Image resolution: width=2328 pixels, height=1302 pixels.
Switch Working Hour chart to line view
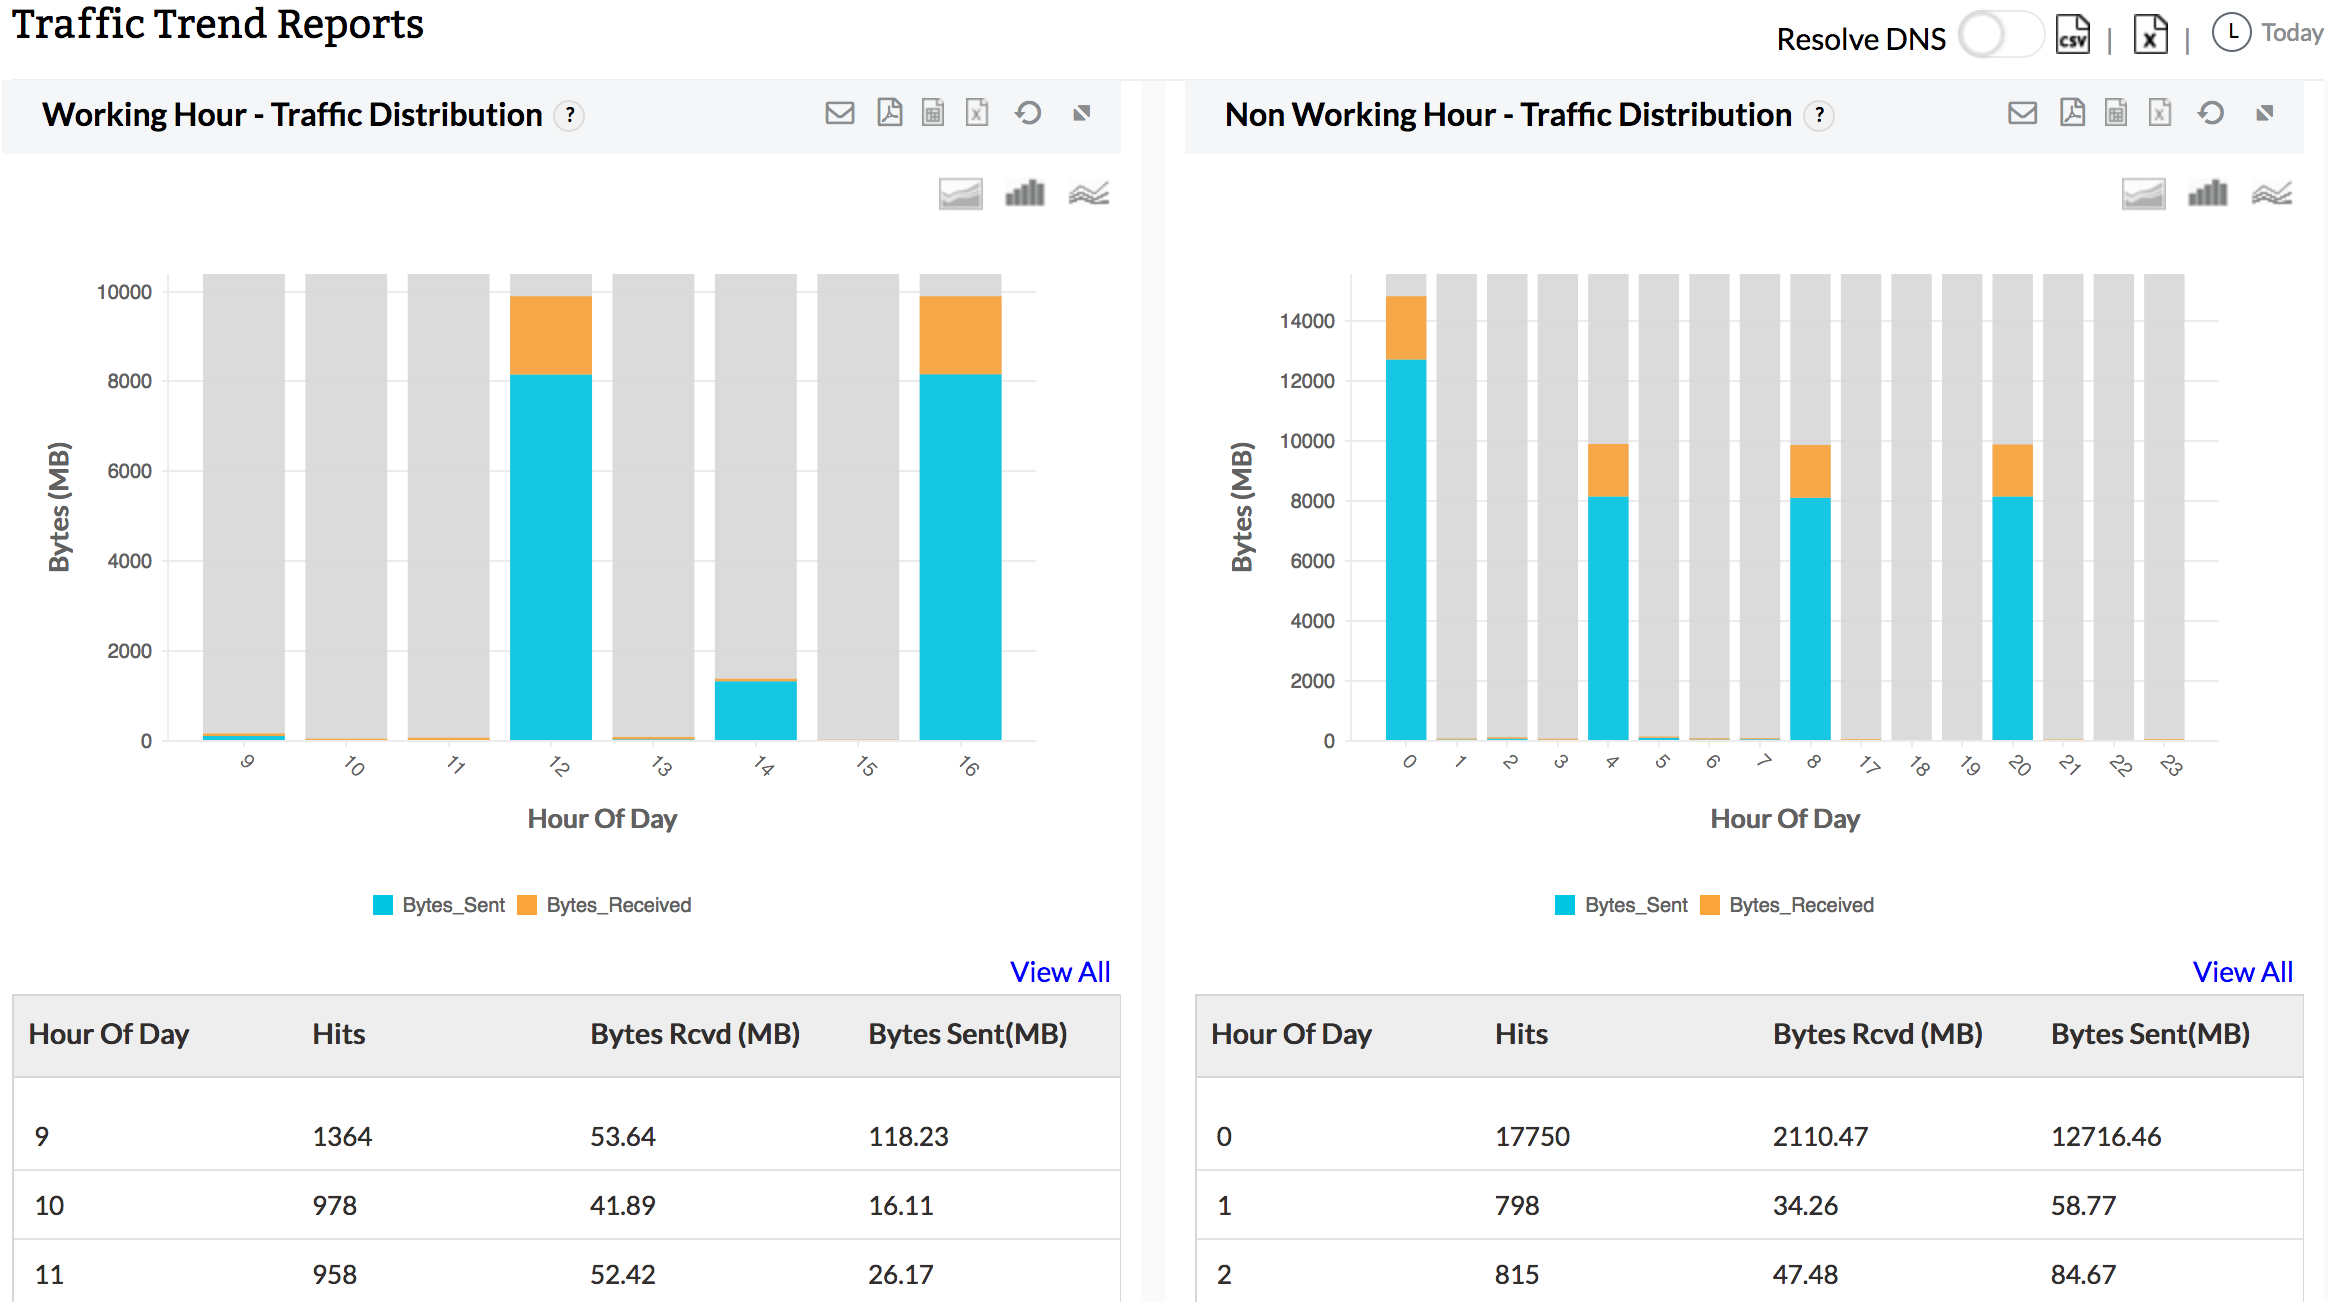click(1088, 193)
